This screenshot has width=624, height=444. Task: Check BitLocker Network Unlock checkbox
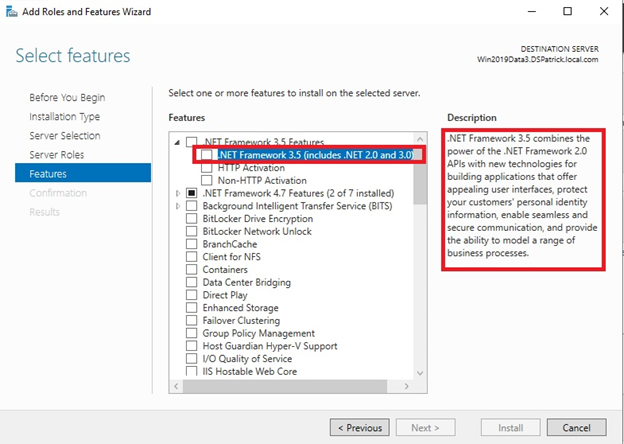191,231
